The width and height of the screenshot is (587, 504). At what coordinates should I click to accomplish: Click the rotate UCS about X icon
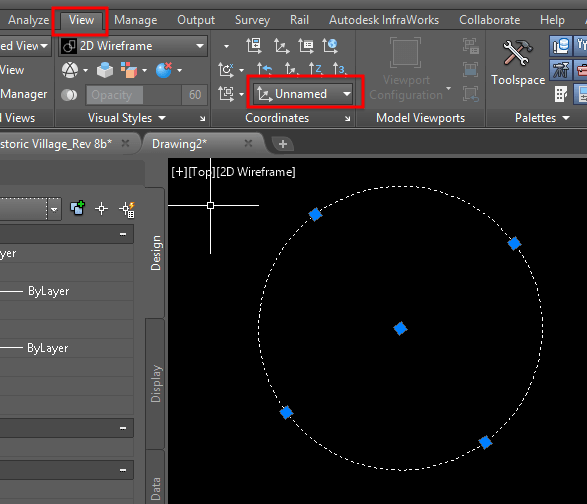click(226, 70)
